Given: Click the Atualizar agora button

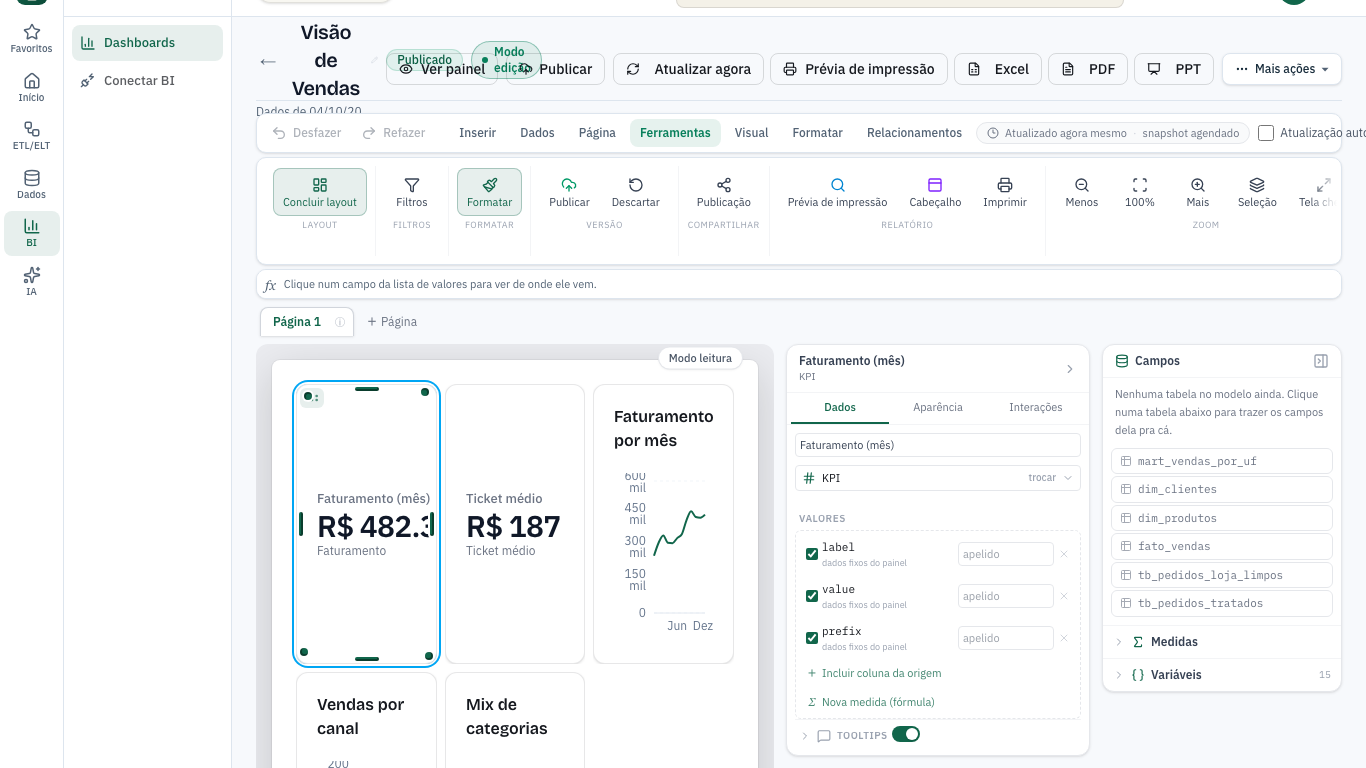Looking at the screenshot, I should (689, 69).
